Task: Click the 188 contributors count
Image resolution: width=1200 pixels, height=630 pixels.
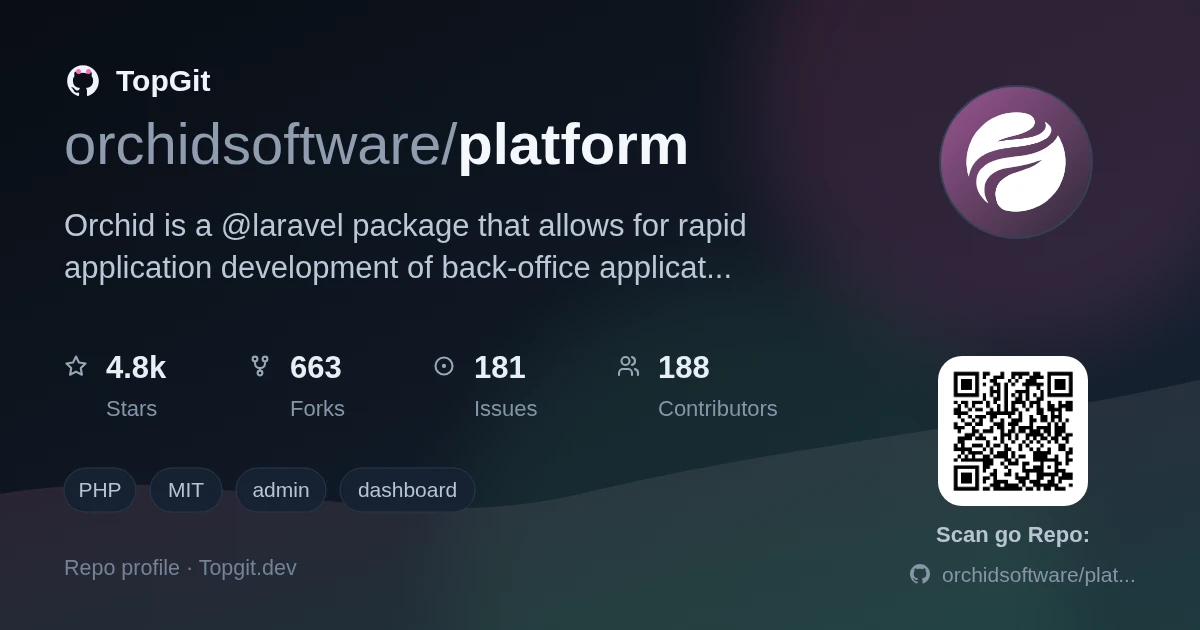Action: pos(684,367)
